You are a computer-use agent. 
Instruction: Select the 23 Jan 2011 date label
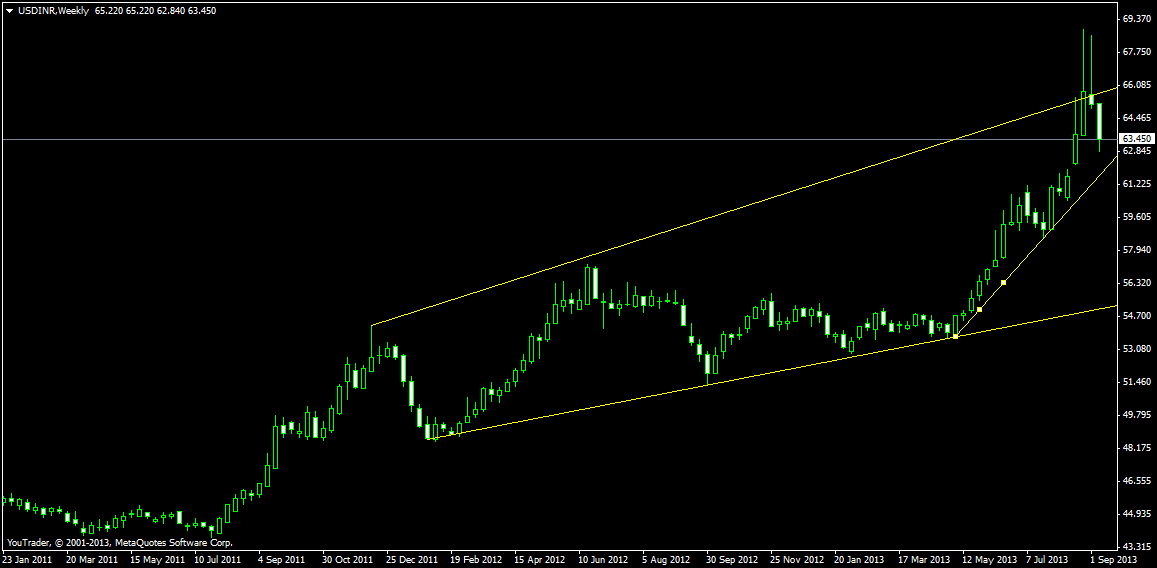click(x=27, y=560)
